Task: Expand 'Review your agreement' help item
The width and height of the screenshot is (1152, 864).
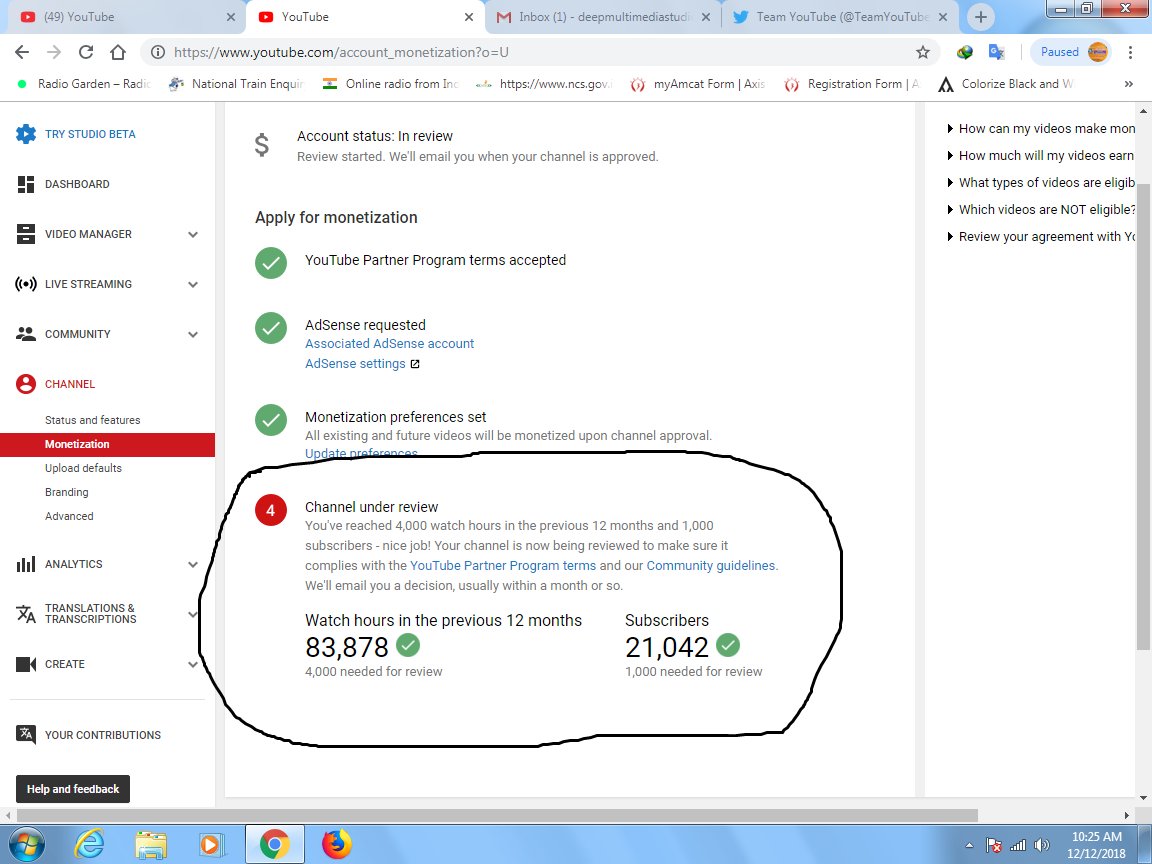Action: [x=1041, y=237]
